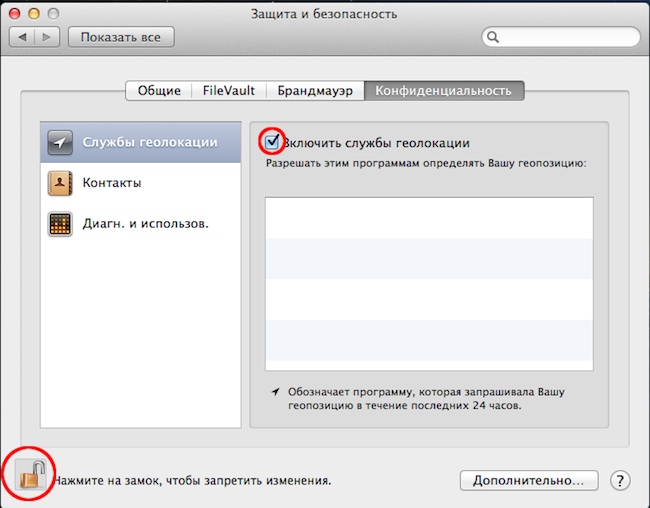Click the round help question mark button

tap(620, 480)
